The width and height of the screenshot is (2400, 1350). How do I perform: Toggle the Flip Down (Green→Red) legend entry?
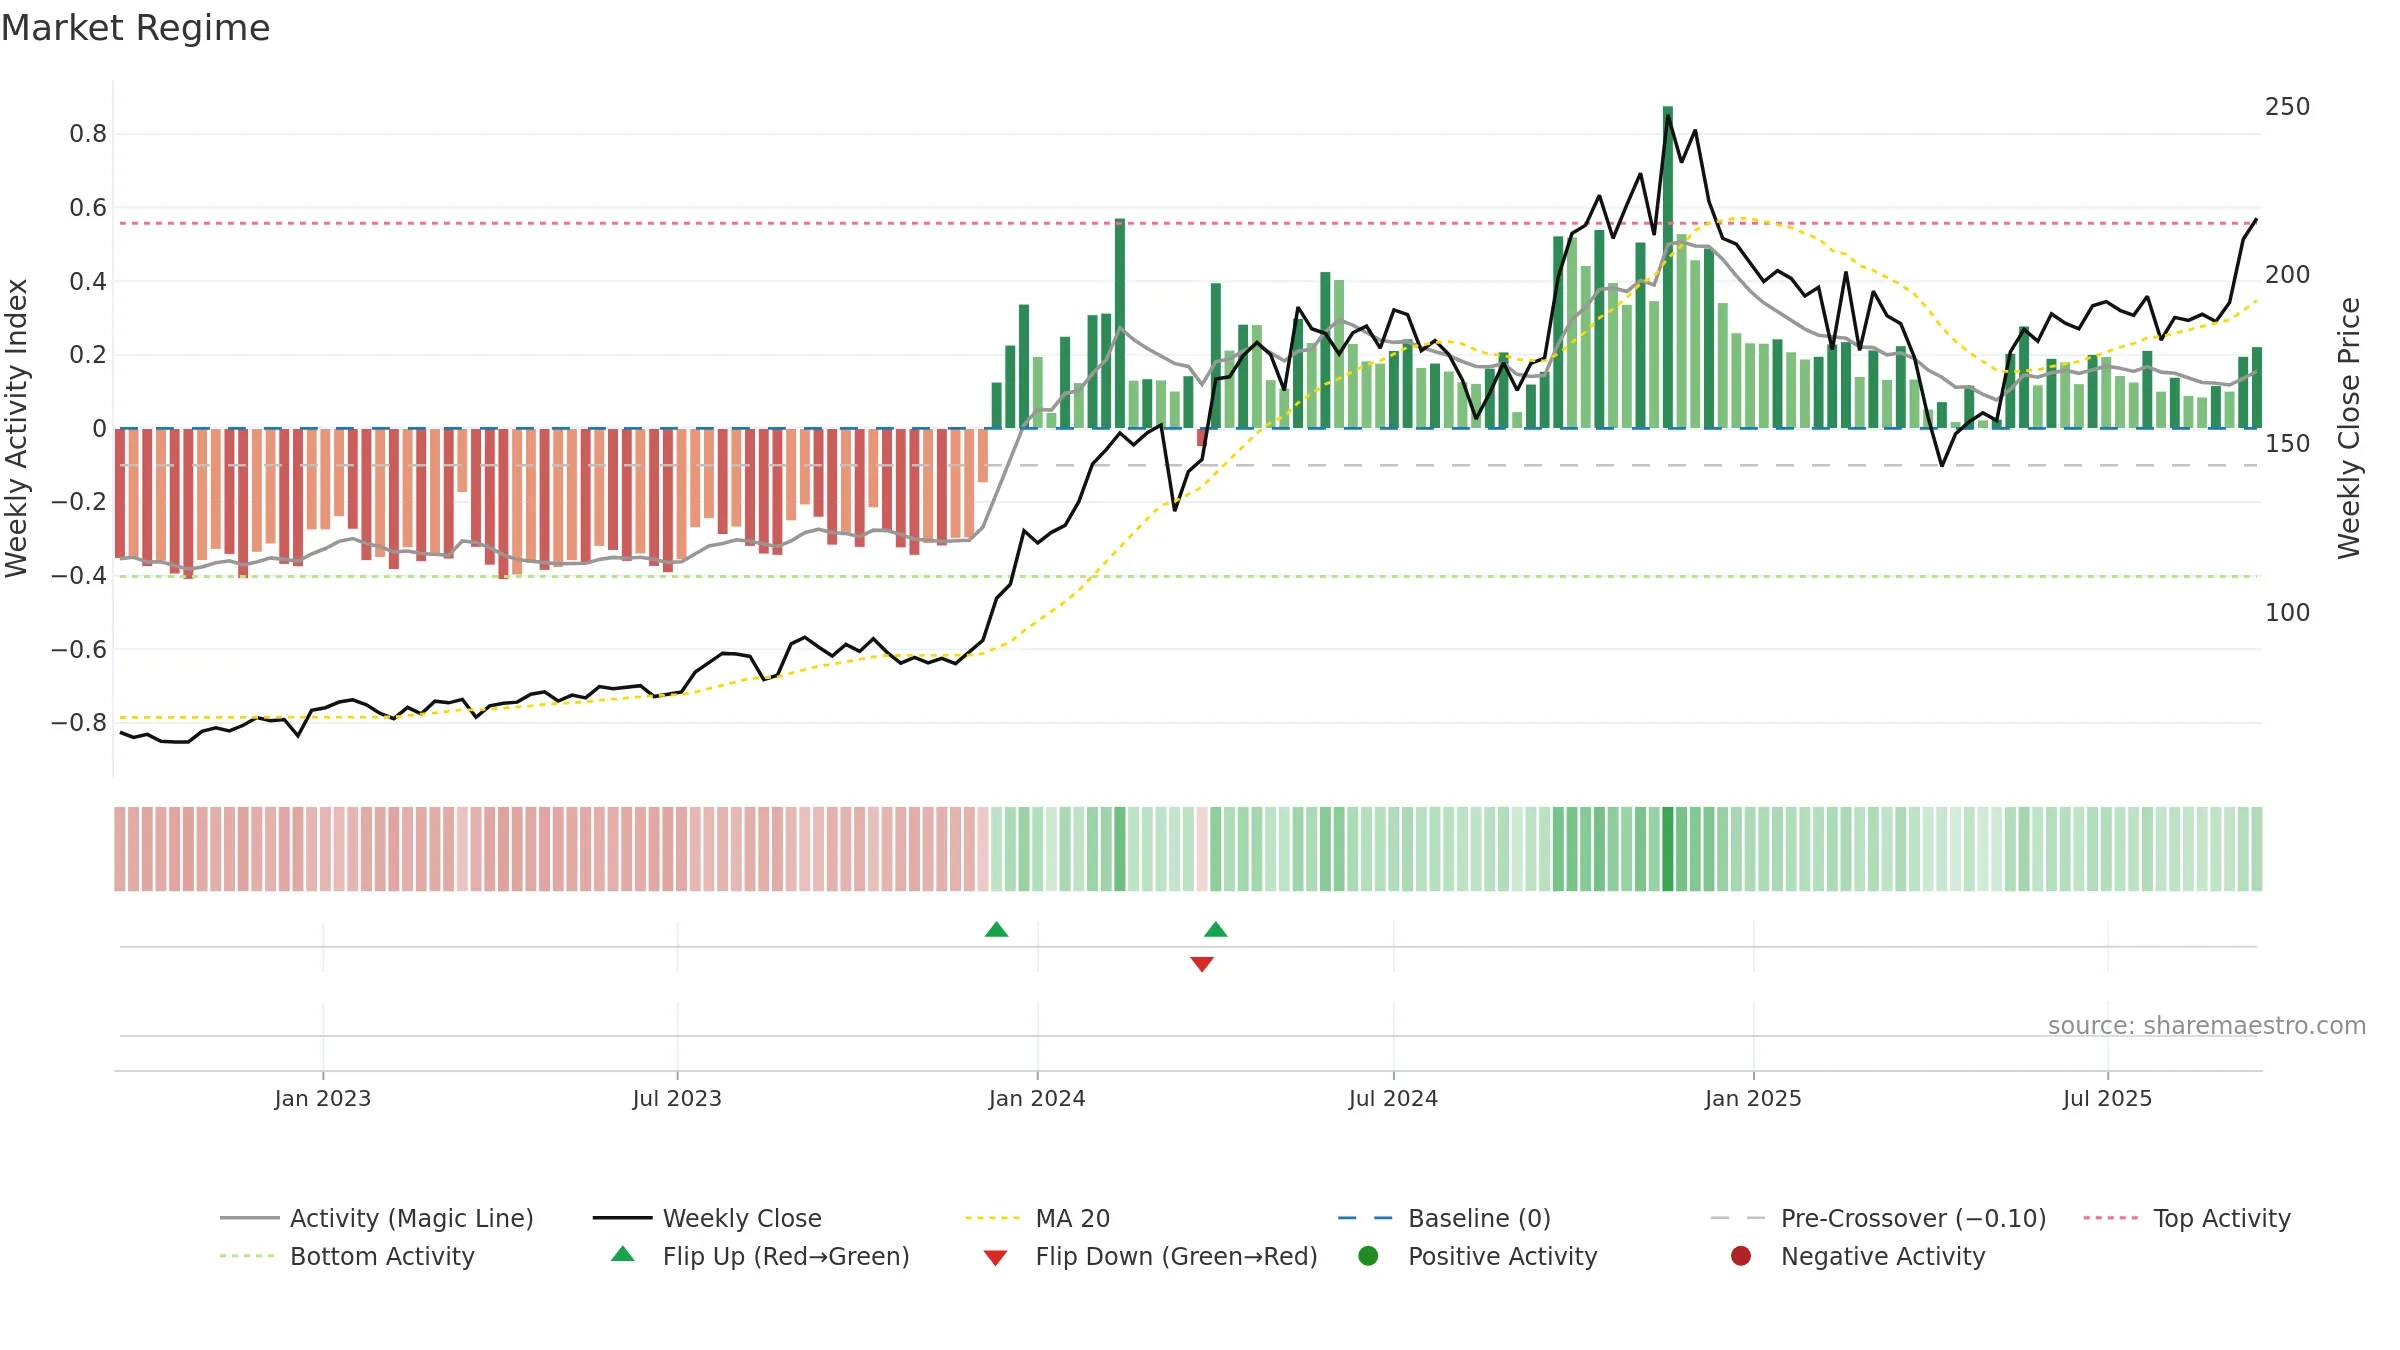click(1150, 1256)
